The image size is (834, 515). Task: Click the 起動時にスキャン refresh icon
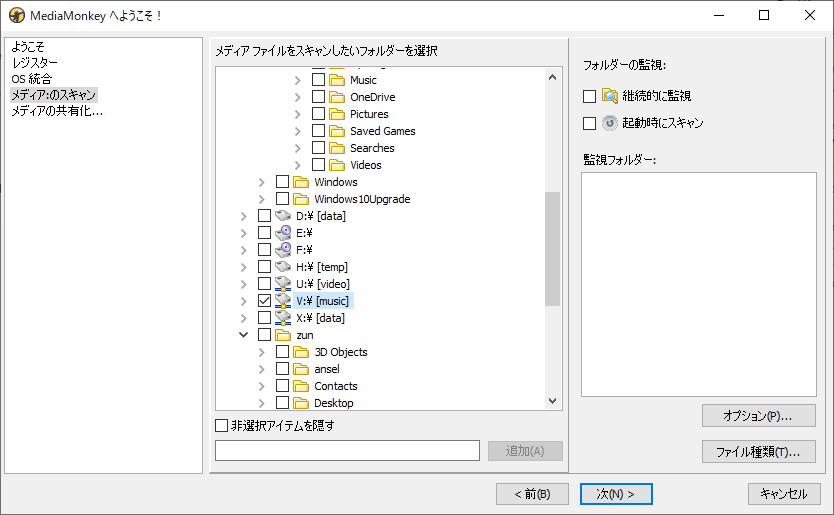click(610, 123)
